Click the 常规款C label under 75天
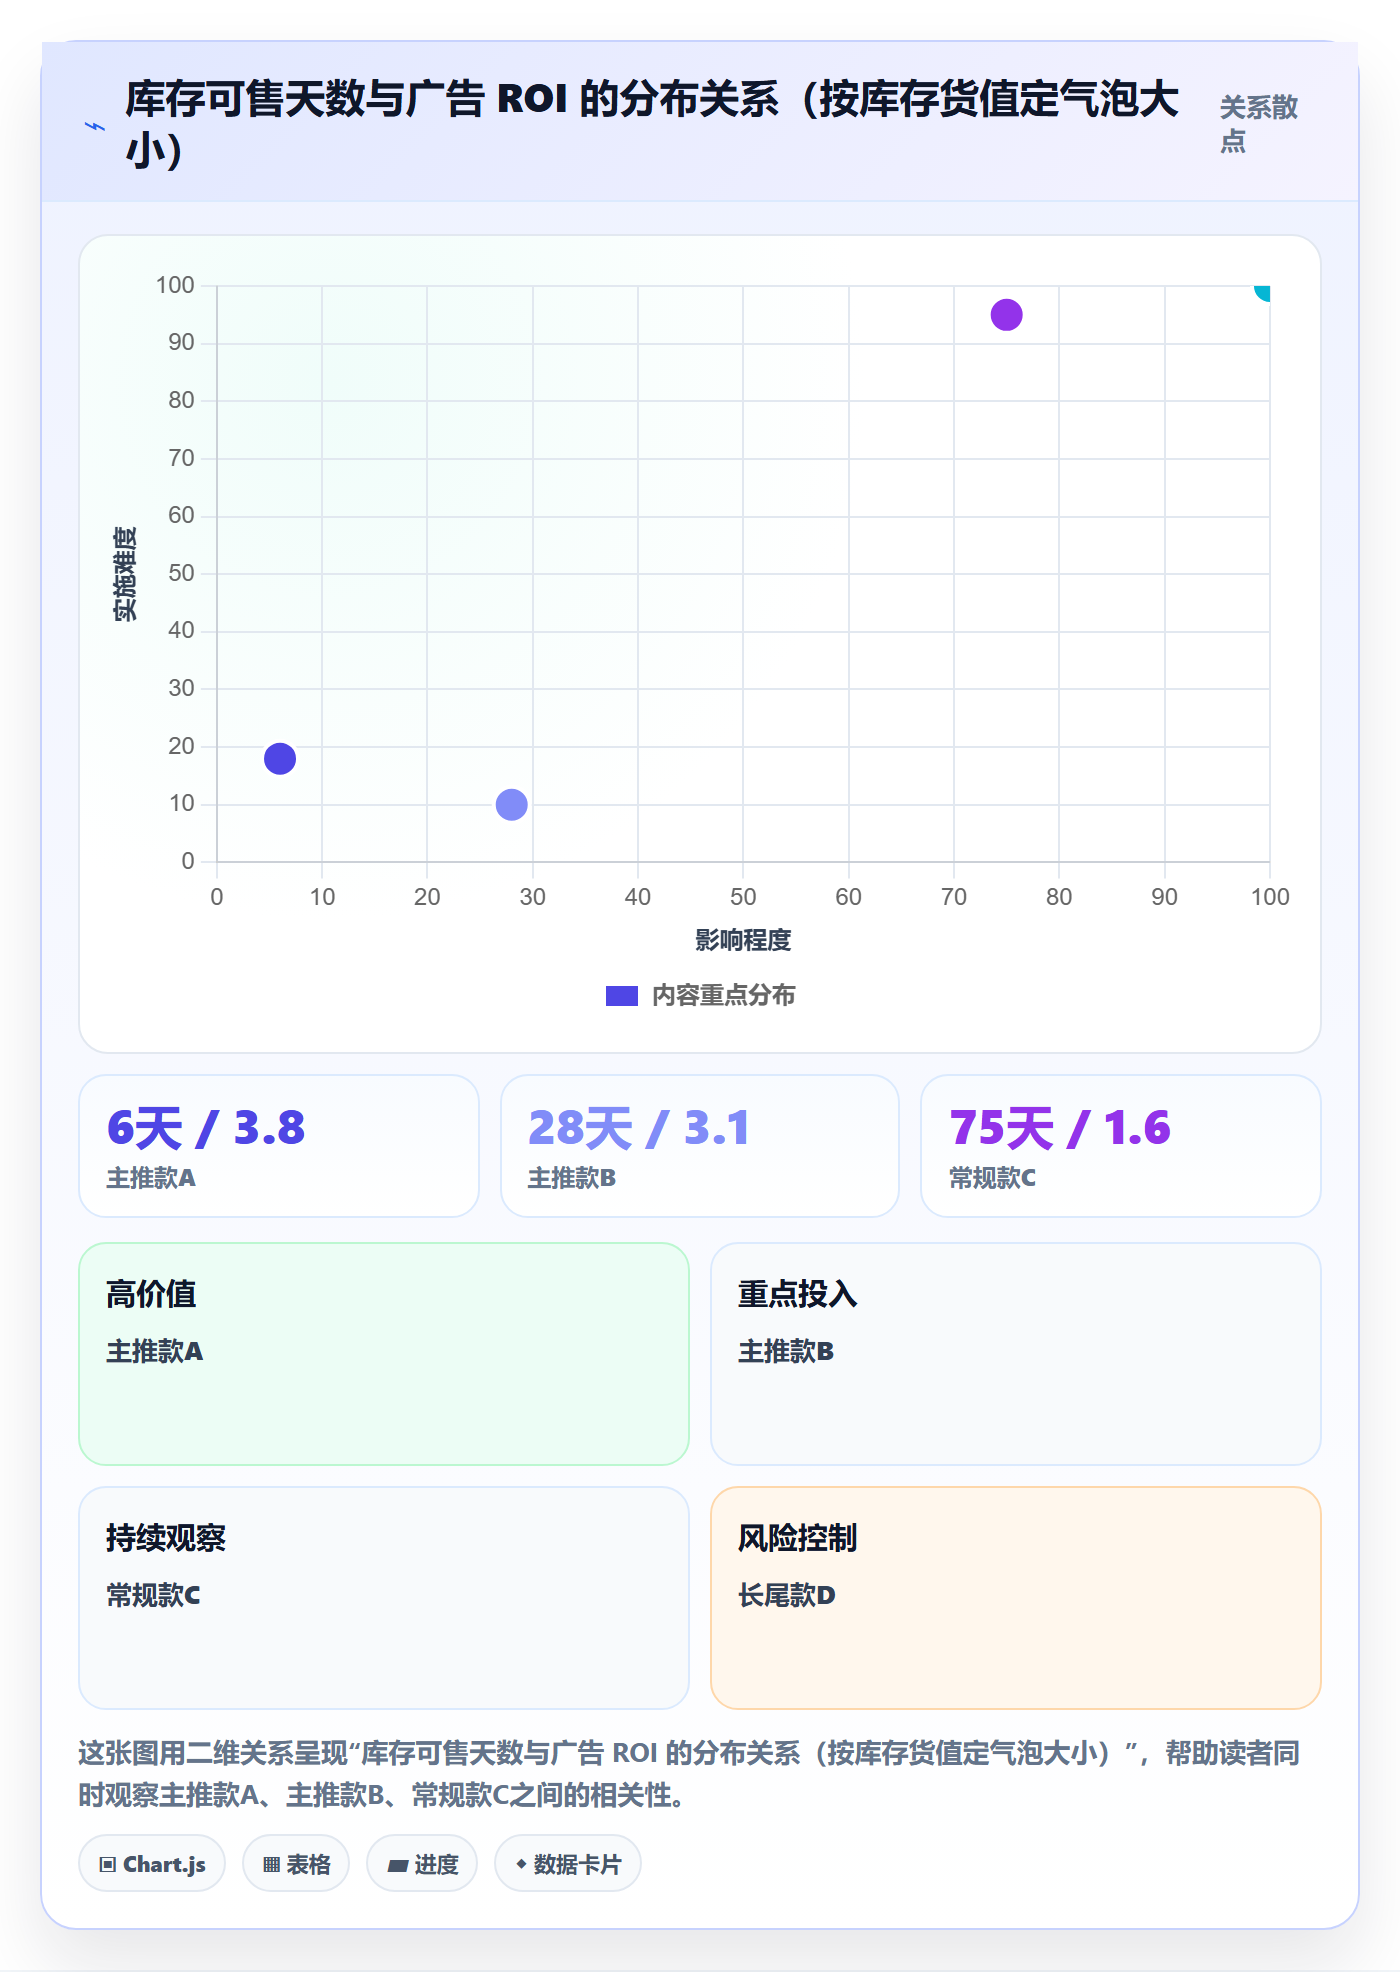Screen dimensions: 1400x1972 993,1178
